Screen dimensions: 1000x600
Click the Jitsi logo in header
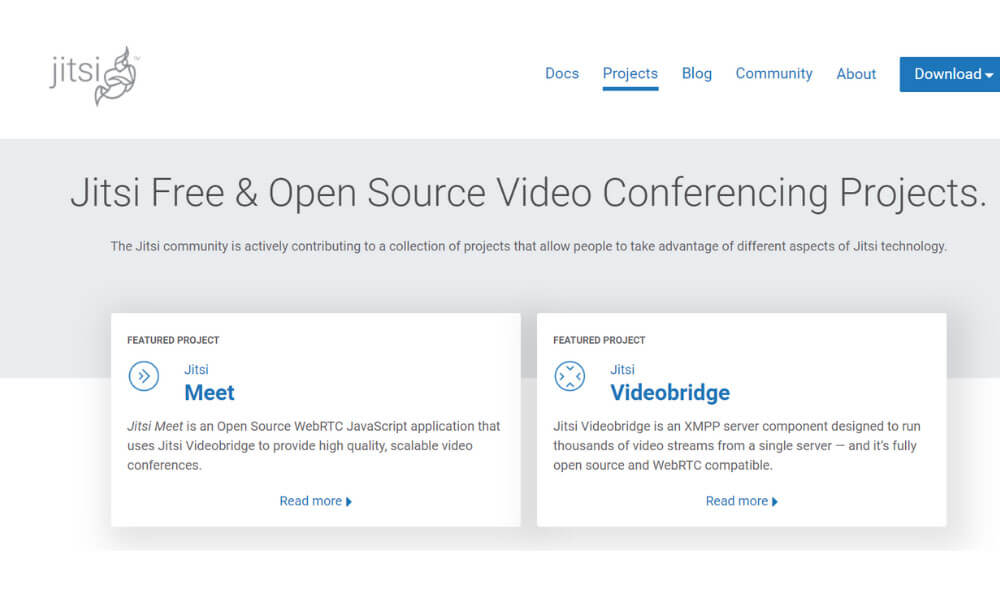click(94, 76)
